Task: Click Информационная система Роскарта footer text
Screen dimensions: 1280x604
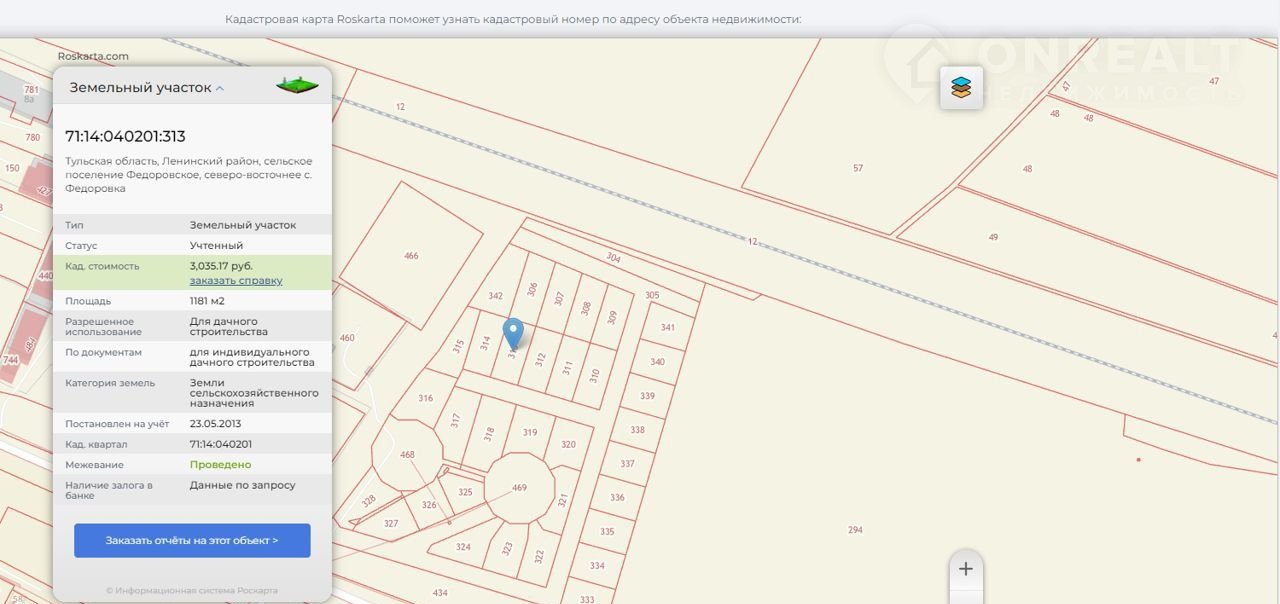Action: coord(192,590)
